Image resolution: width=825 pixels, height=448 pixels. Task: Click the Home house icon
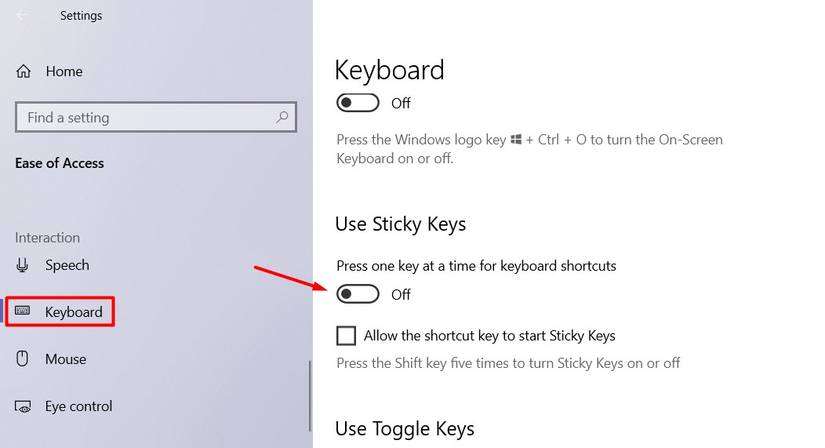point(24,72)
